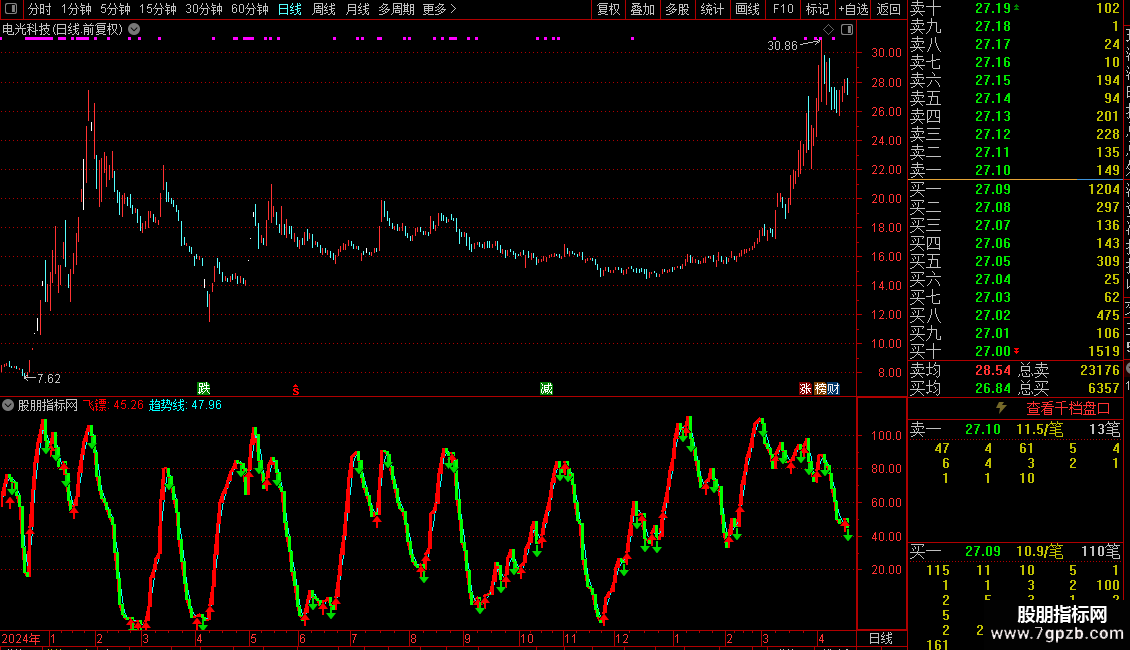Viewport: 1130px width, 650px height.
Task: Click the 返回 back button
Action: click(889, 9)
